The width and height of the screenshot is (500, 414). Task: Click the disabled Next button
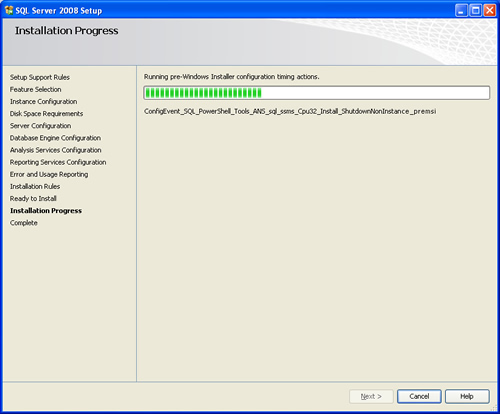click(371, 396)
